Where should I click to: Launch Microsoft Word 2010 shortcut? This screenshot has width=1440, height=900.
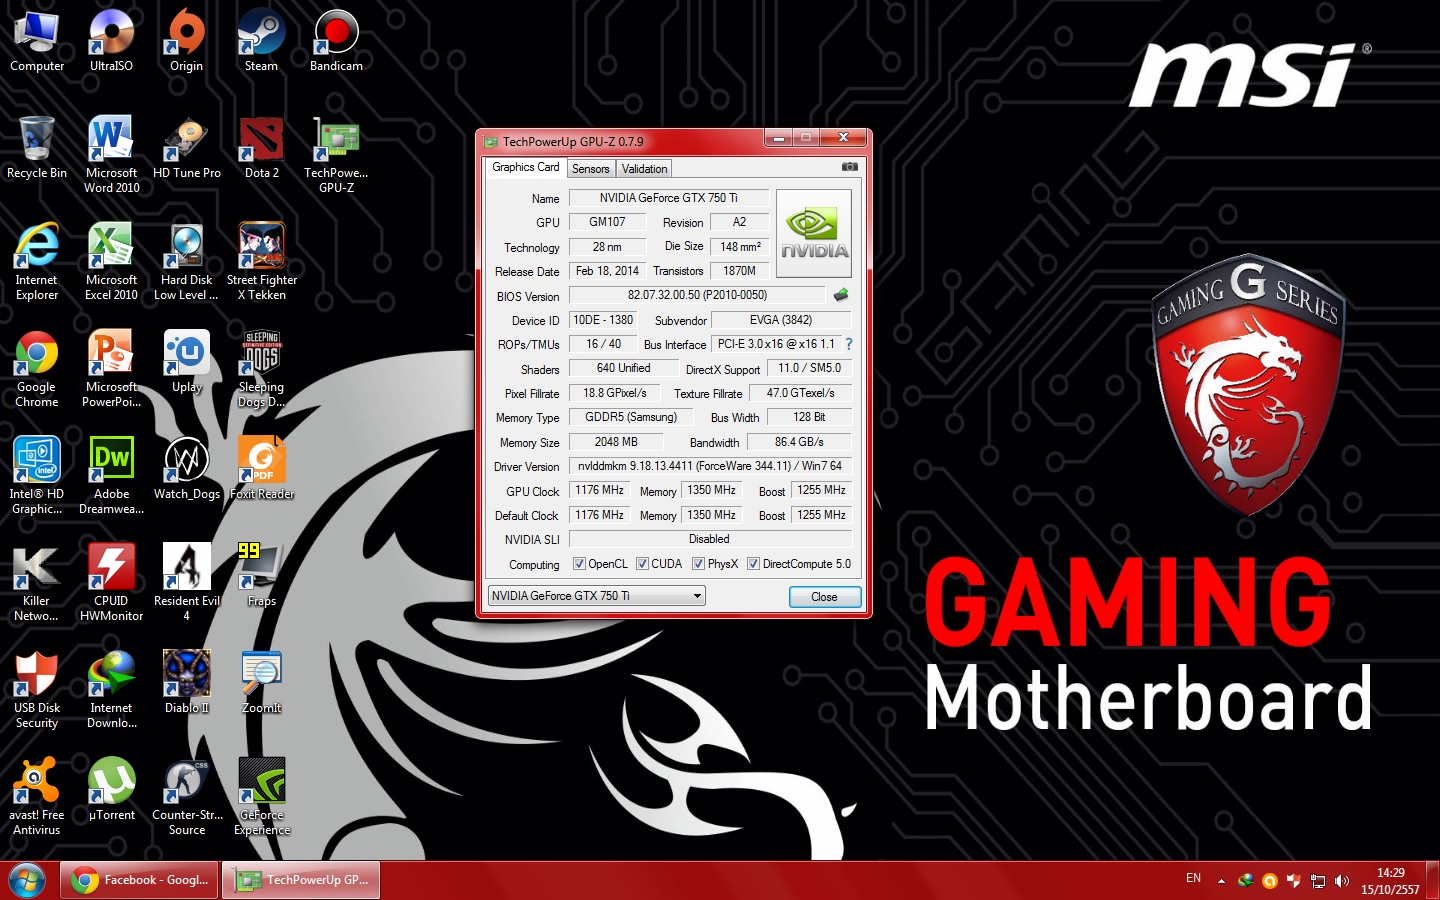(x=111, y=154)
